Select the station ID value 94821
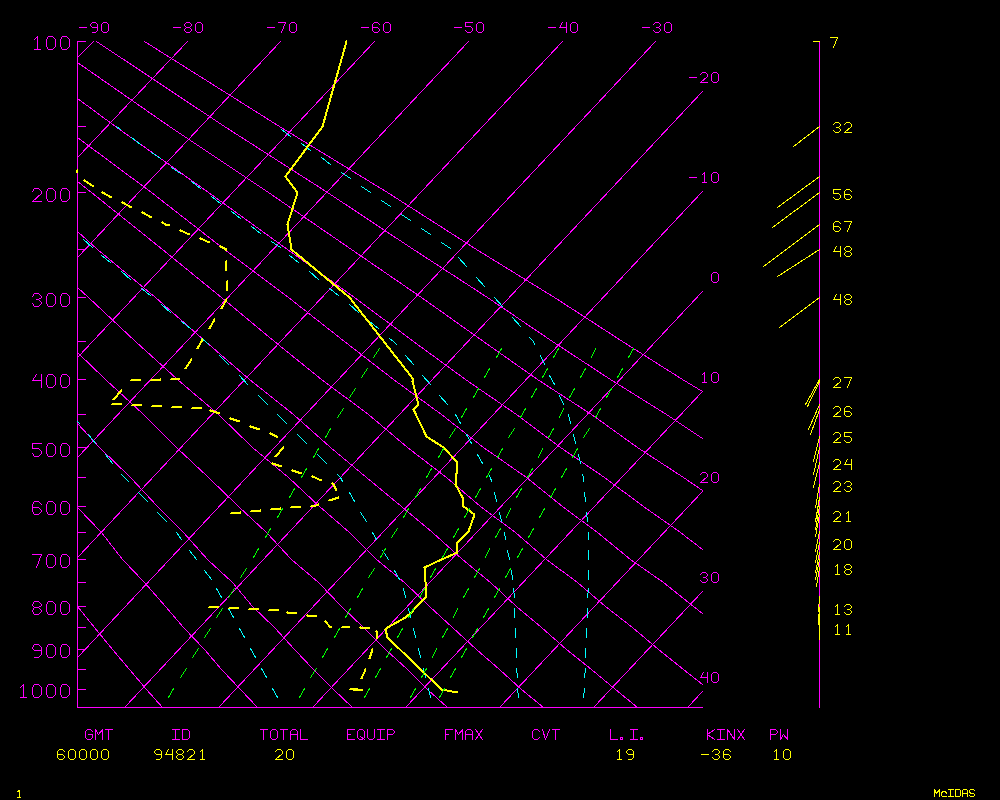Image resolution: width=1000 pixels, height=800 pixels. tap(180, 755)
